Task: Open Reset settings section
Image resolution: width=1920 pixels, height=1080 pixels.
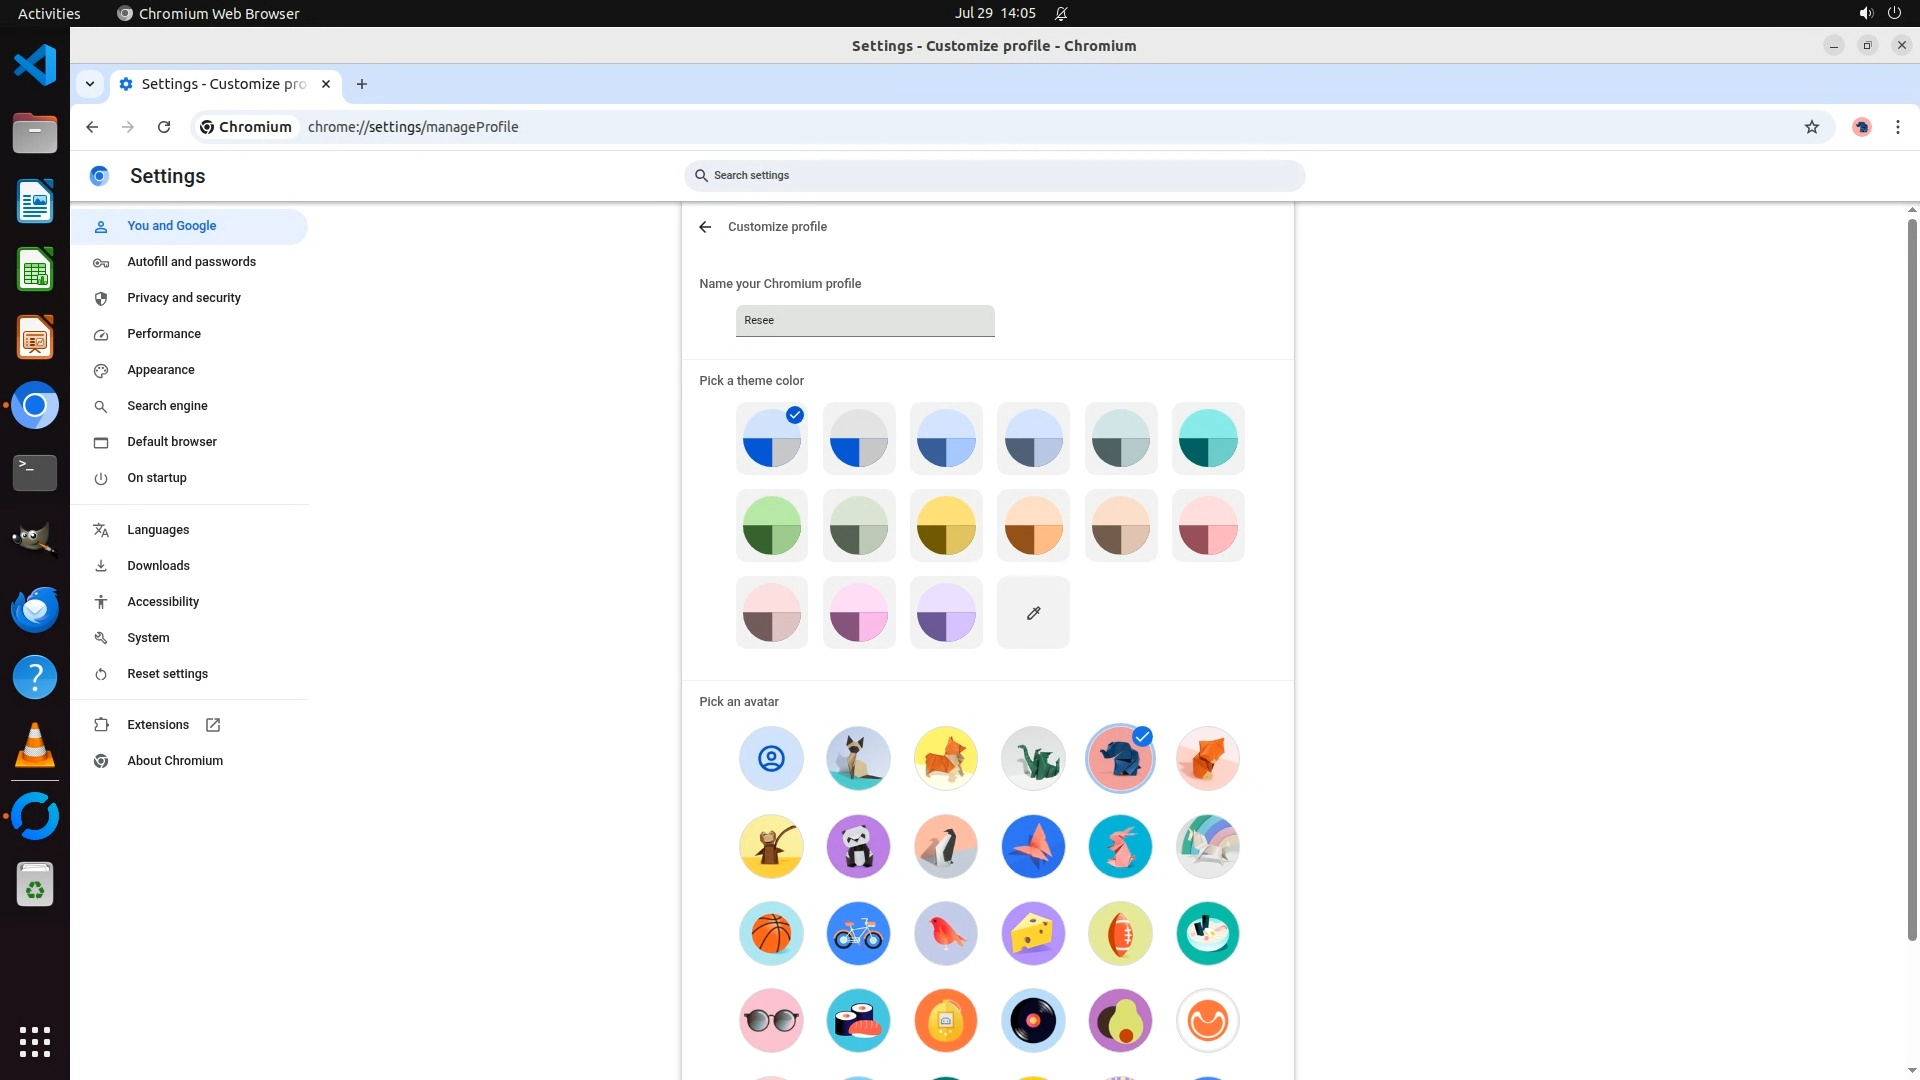Action: [x=167, y=674]
